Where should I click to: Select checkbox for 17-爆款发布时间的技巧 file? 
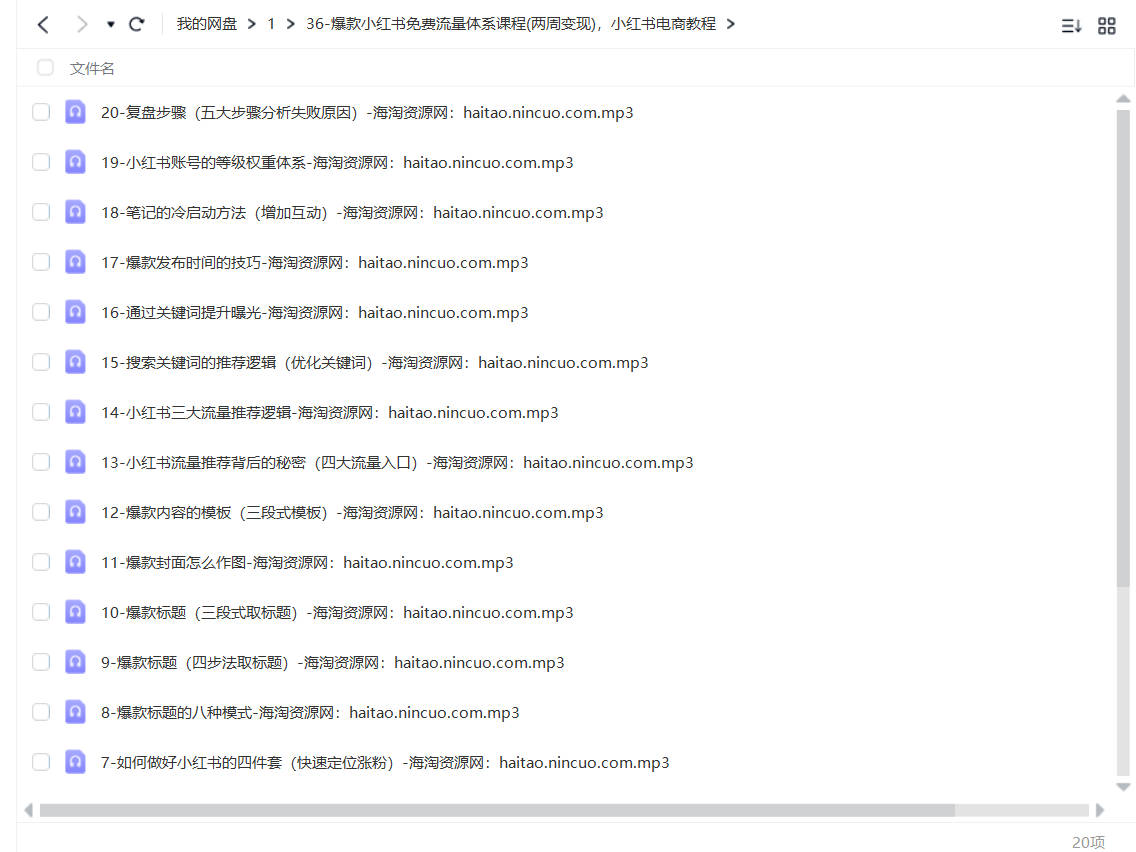click(41, 262)
